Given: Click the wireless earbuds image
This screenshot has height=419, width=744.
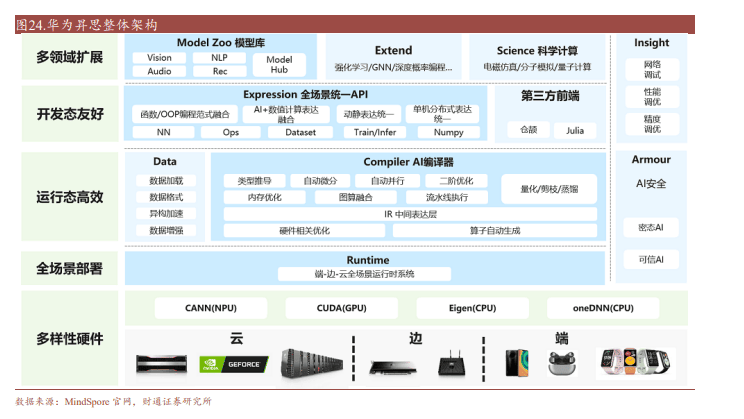Looking at the screenshot, I should coord(562,363).
